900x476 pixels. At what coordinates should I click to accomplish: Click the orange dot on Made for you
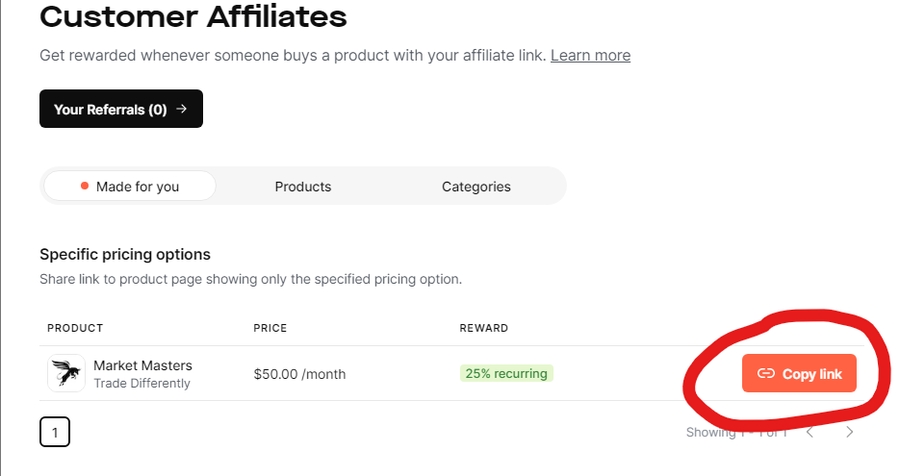[85, 186]
